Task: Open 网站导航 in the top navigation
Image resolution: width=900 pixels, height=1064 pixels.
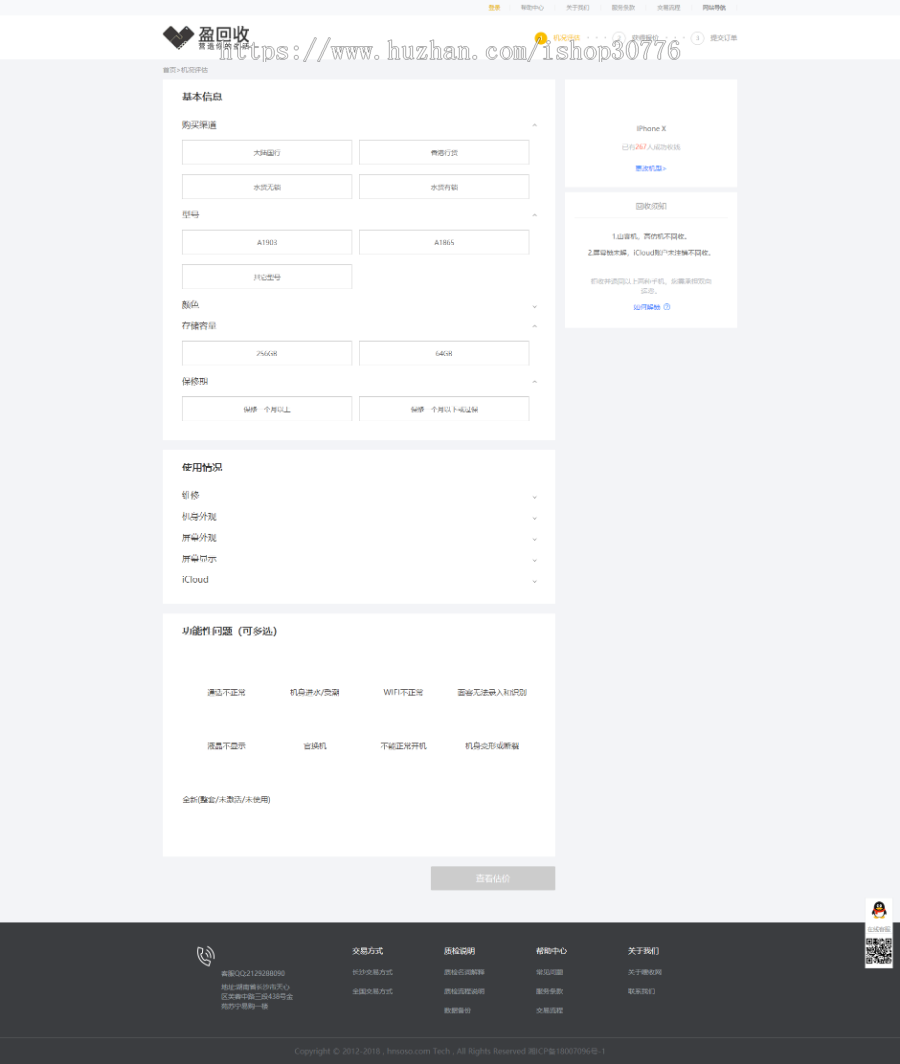Action: [714, 7]
